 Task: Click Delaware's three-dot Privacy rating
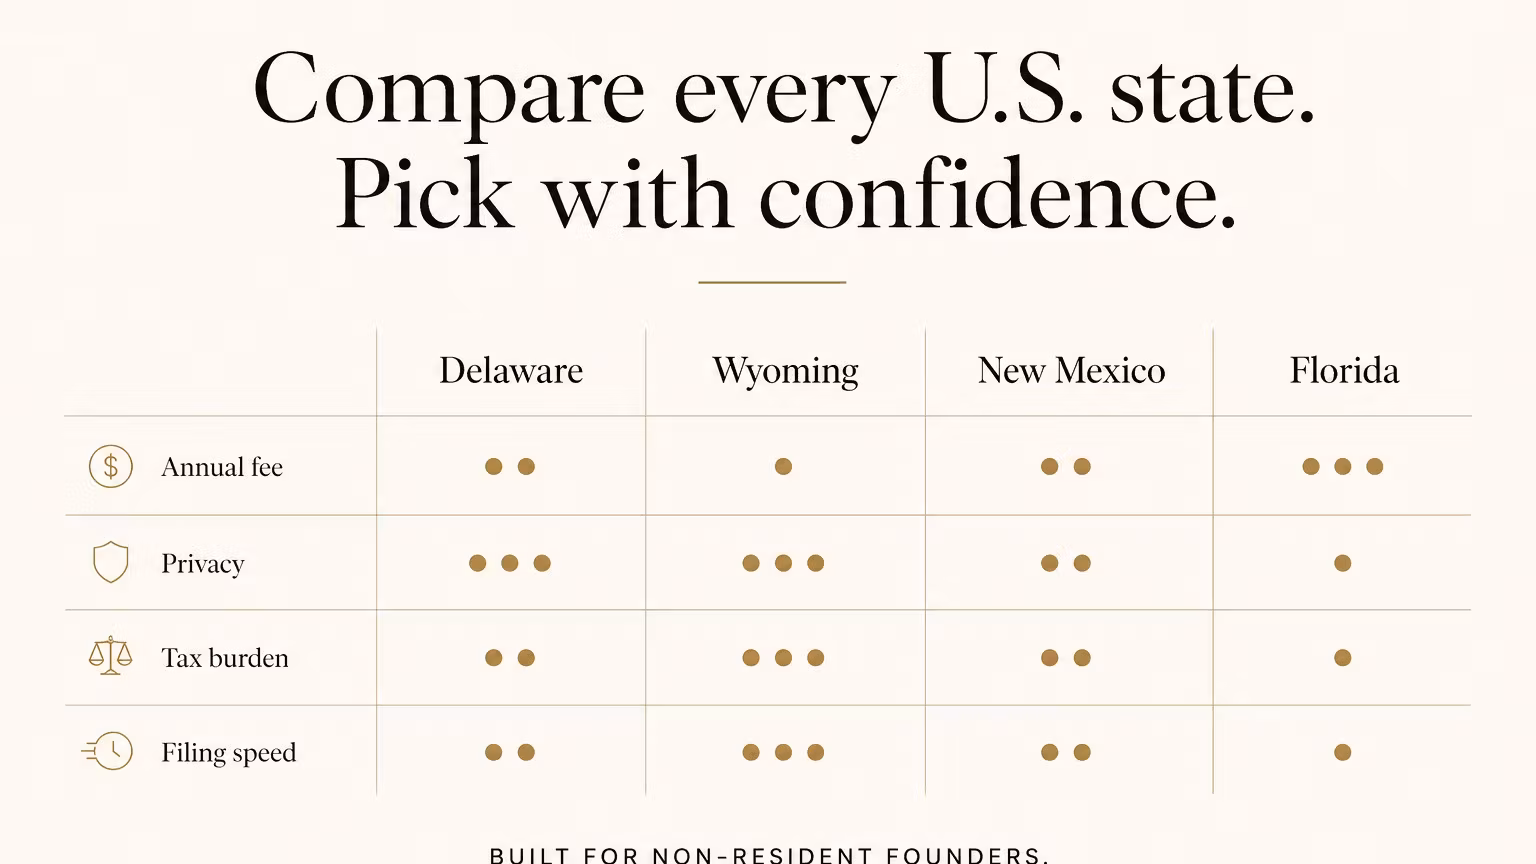[x=510, y=563]
